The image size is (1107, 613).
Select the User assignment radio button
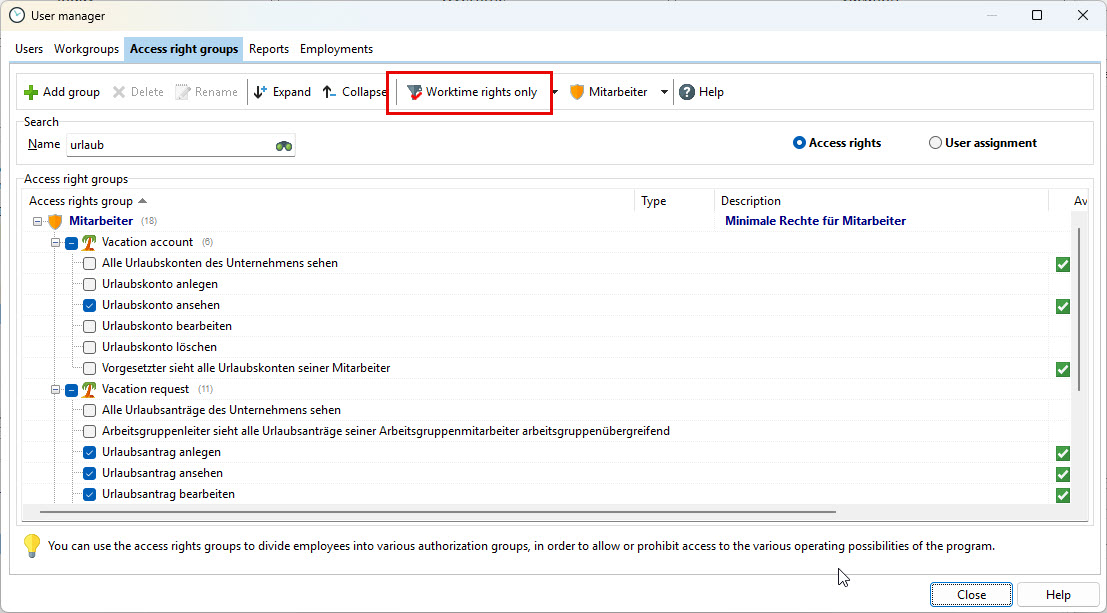pyautogui.click(x=936, y=143)
